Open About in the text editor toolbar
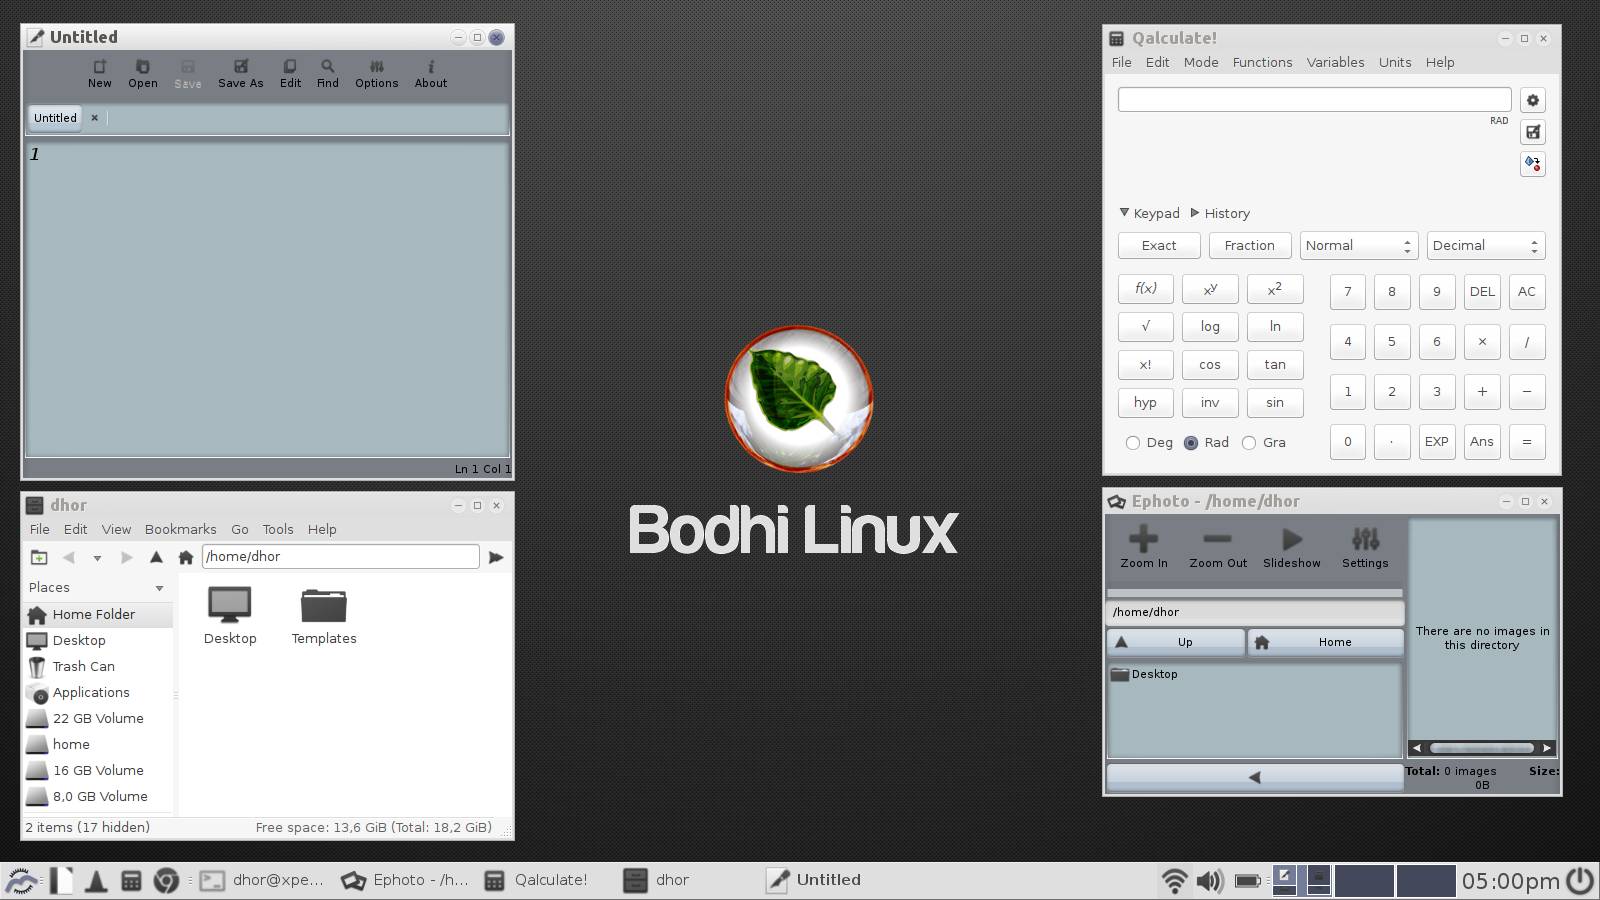 pos(431,74)
